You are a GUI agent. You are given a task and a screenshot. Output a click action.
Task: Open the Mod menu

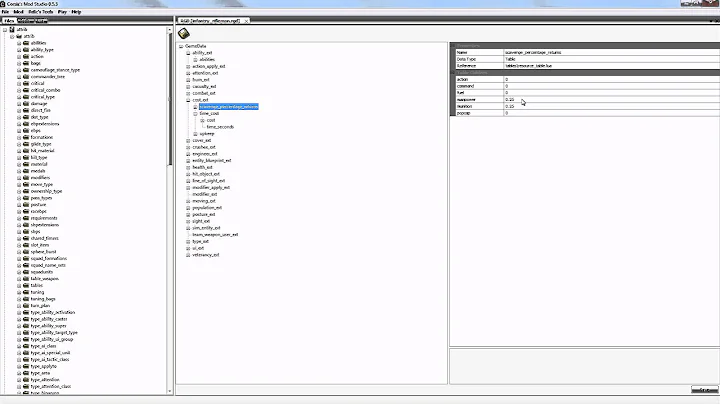(18, 12)
